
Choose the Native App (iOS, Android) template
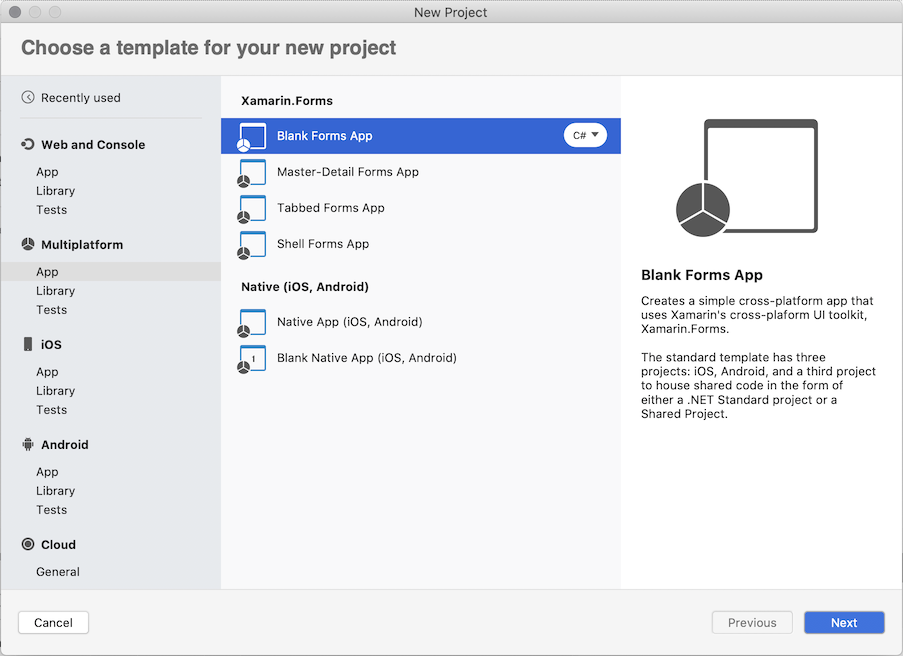pyautogui.click(x=420, y=322)
